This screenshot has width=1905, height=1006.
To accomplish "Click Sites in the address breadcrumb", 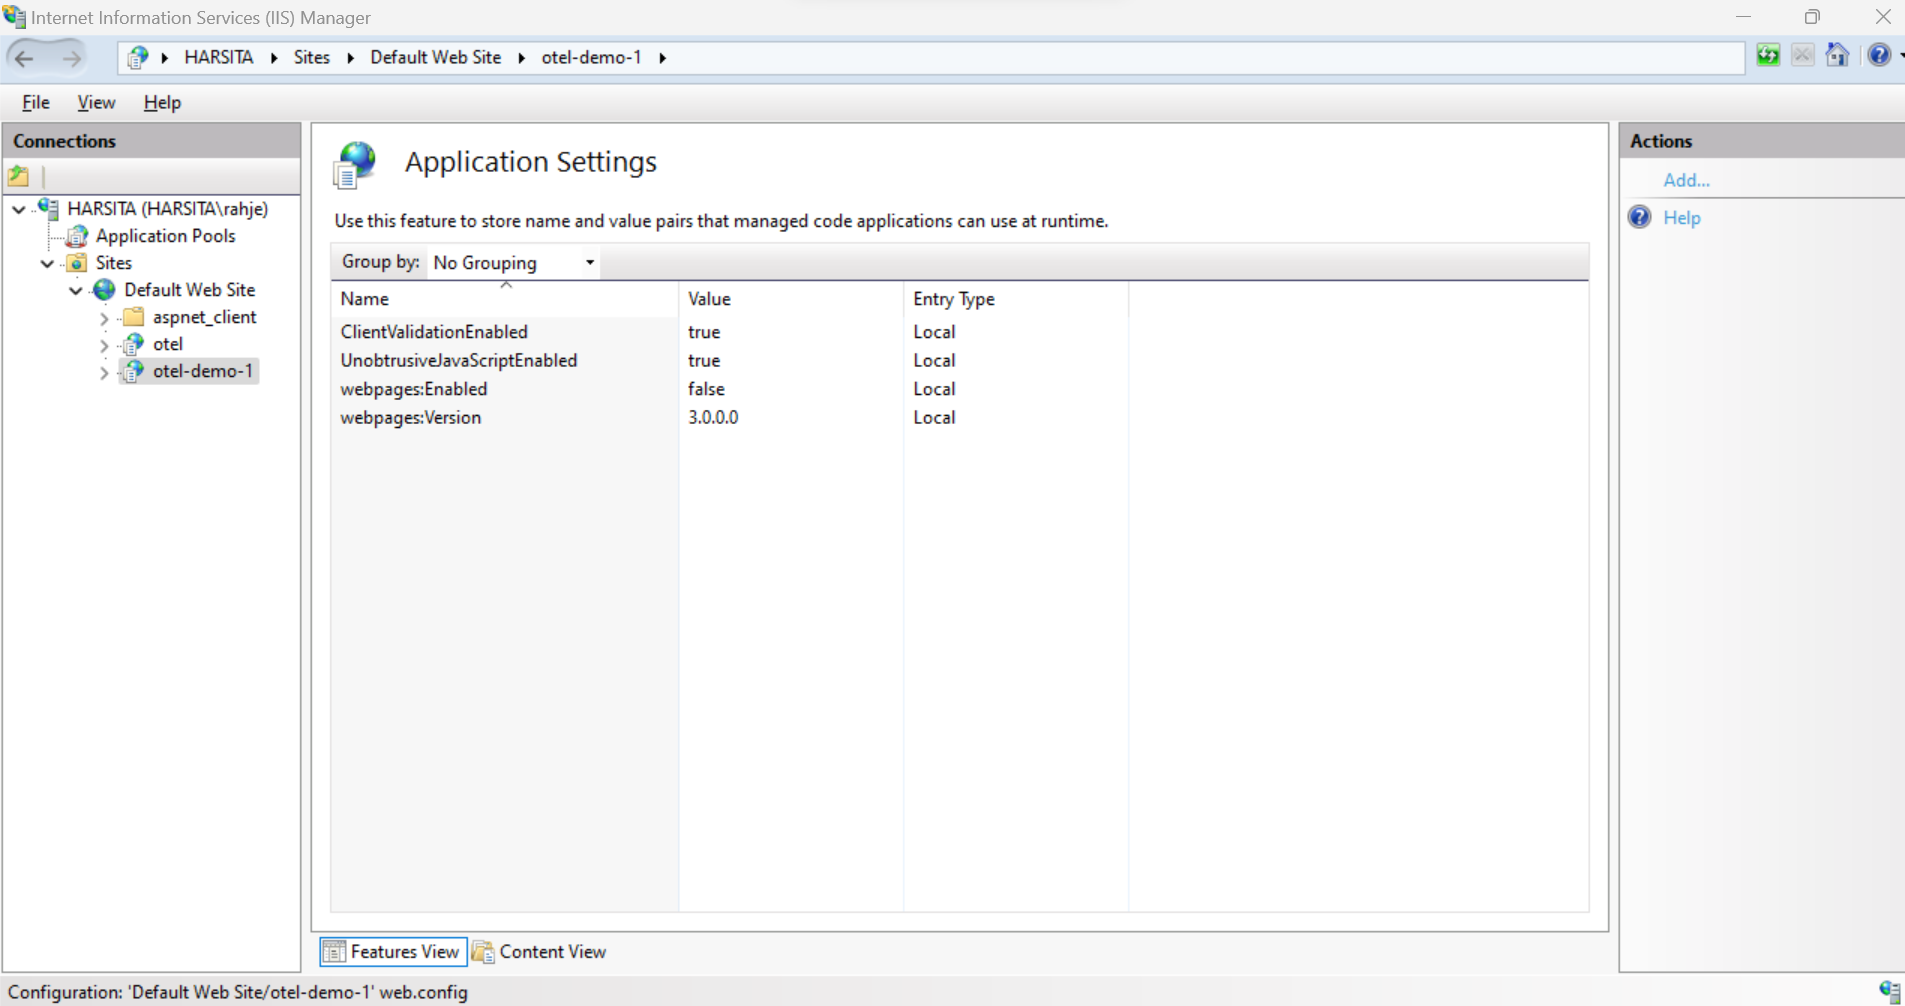I will pos(311,58).
